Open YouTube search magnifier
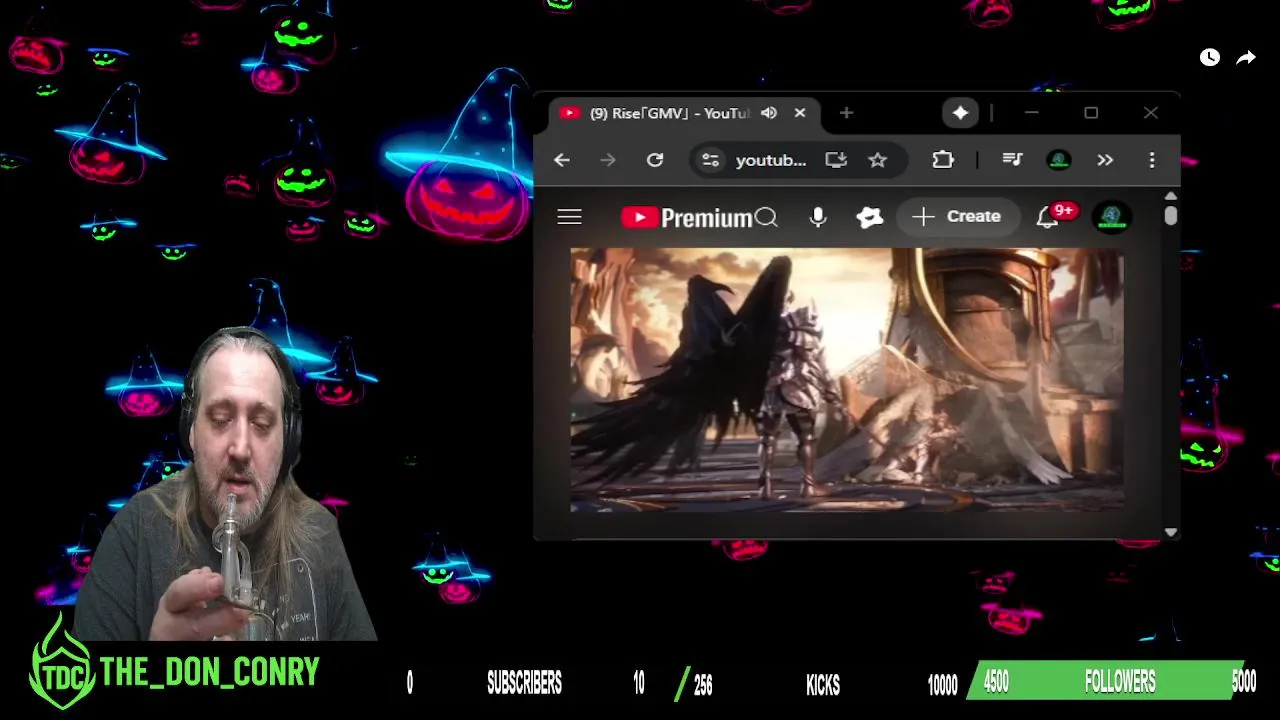Screen dimensions: 1280x720 [767, 217]
